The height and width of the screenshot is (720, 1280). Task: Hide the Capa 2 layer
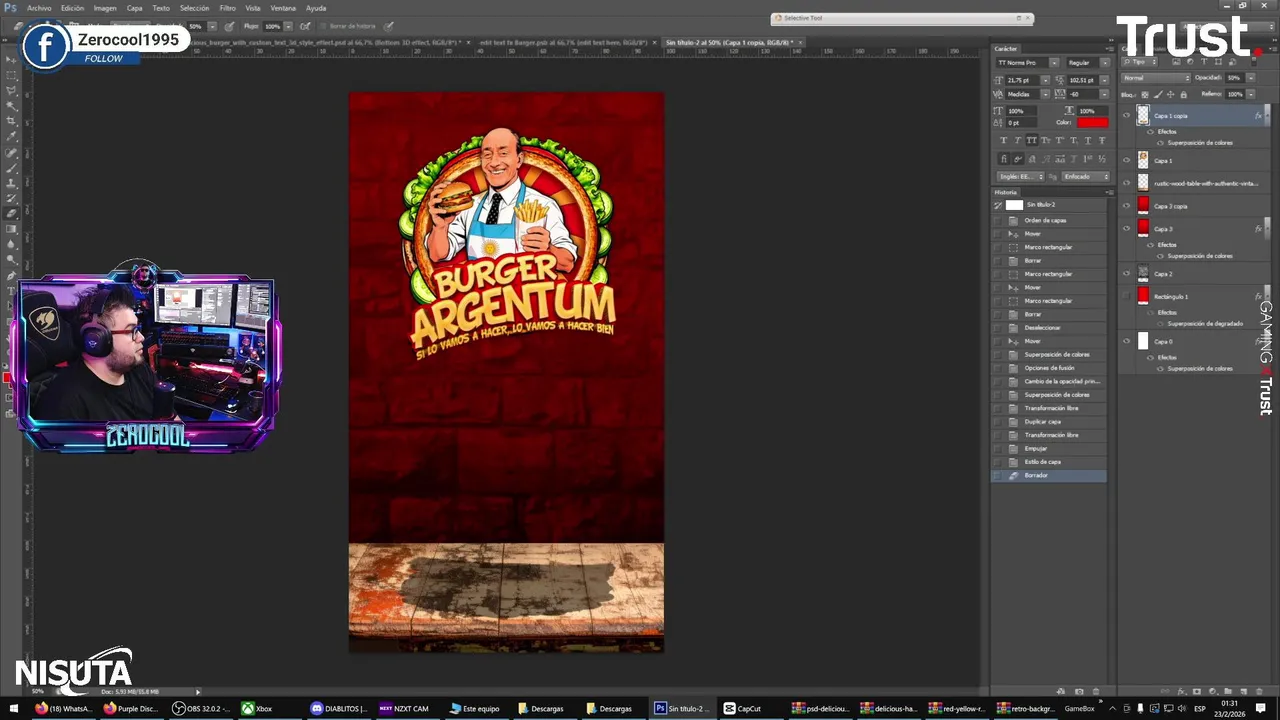coord(1126,273)
